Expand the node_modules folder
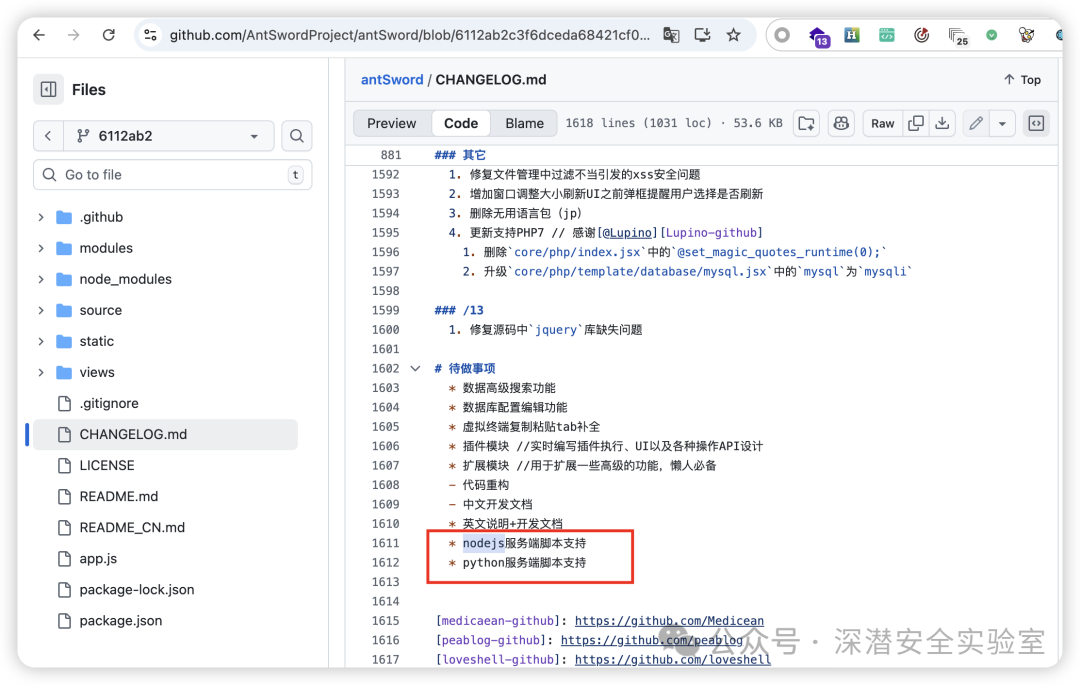Screen dimensions: 1080x685 pos(41,279)
